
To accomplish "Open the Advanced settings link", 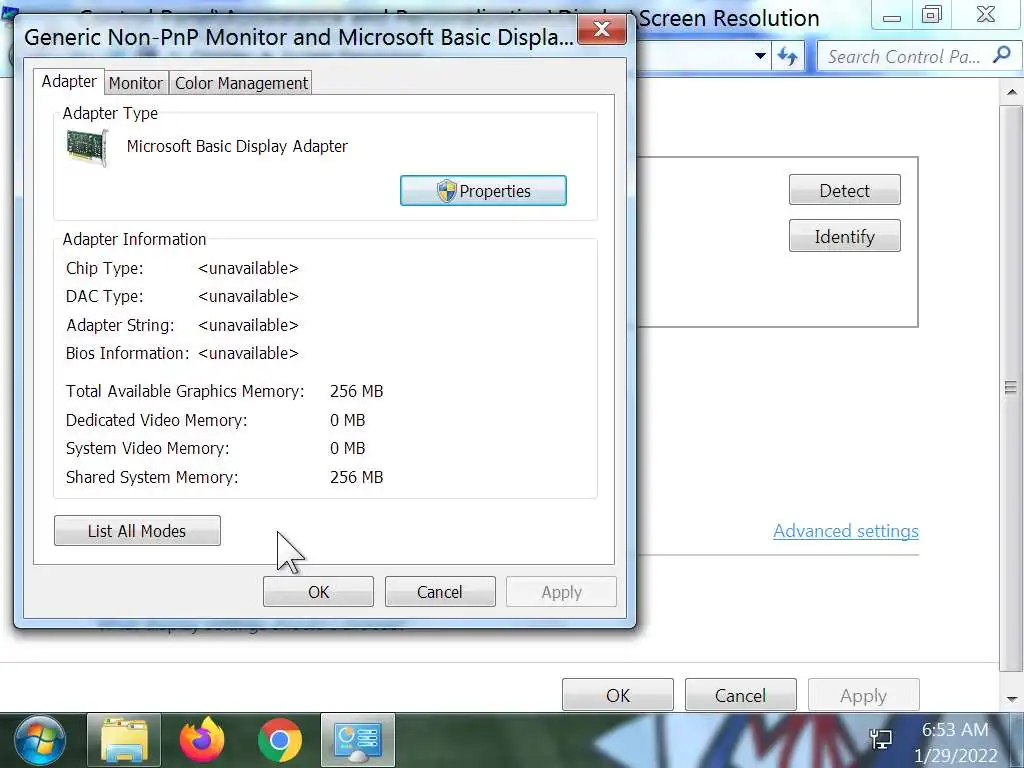I will pos(846,531).
